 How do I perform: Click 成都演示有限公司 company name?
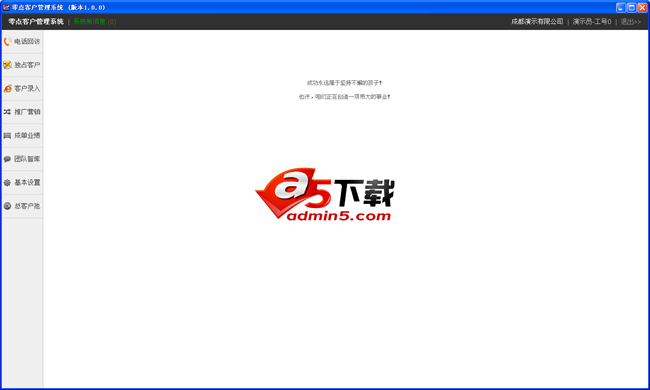pyautogui.click(x=537, y=22)
